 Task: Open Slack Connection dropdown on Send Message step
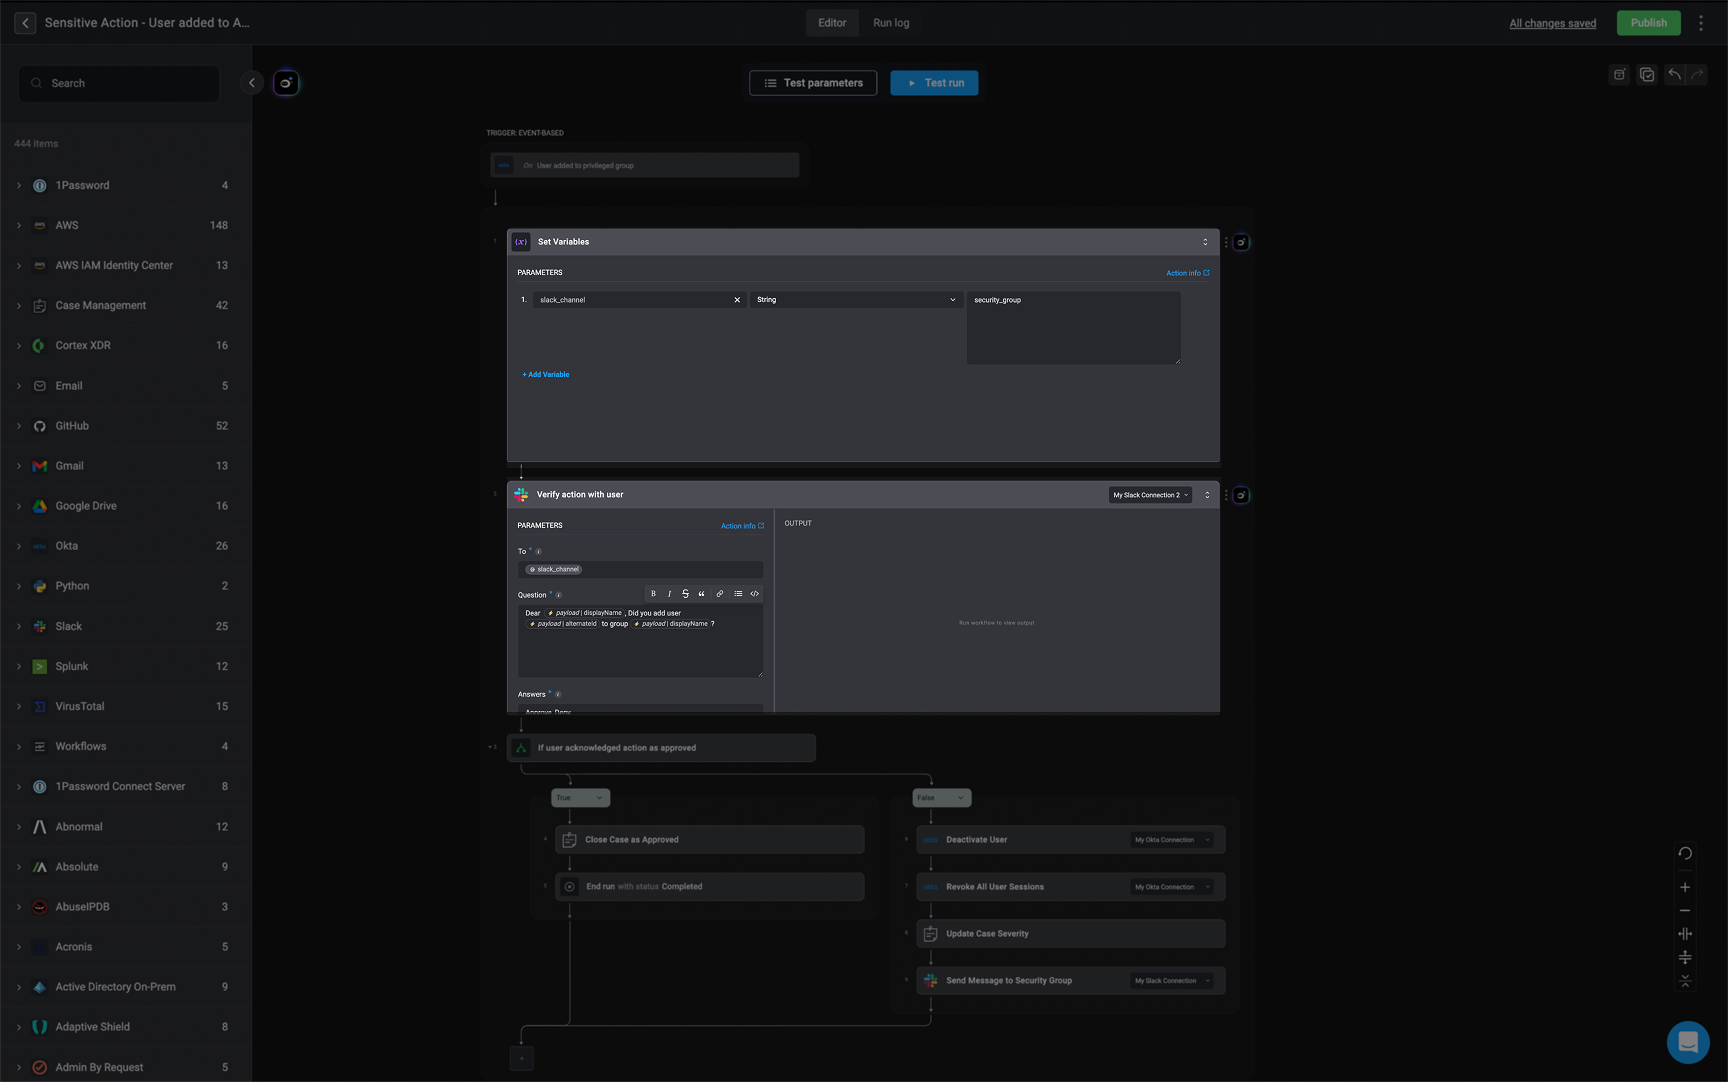1172,981
